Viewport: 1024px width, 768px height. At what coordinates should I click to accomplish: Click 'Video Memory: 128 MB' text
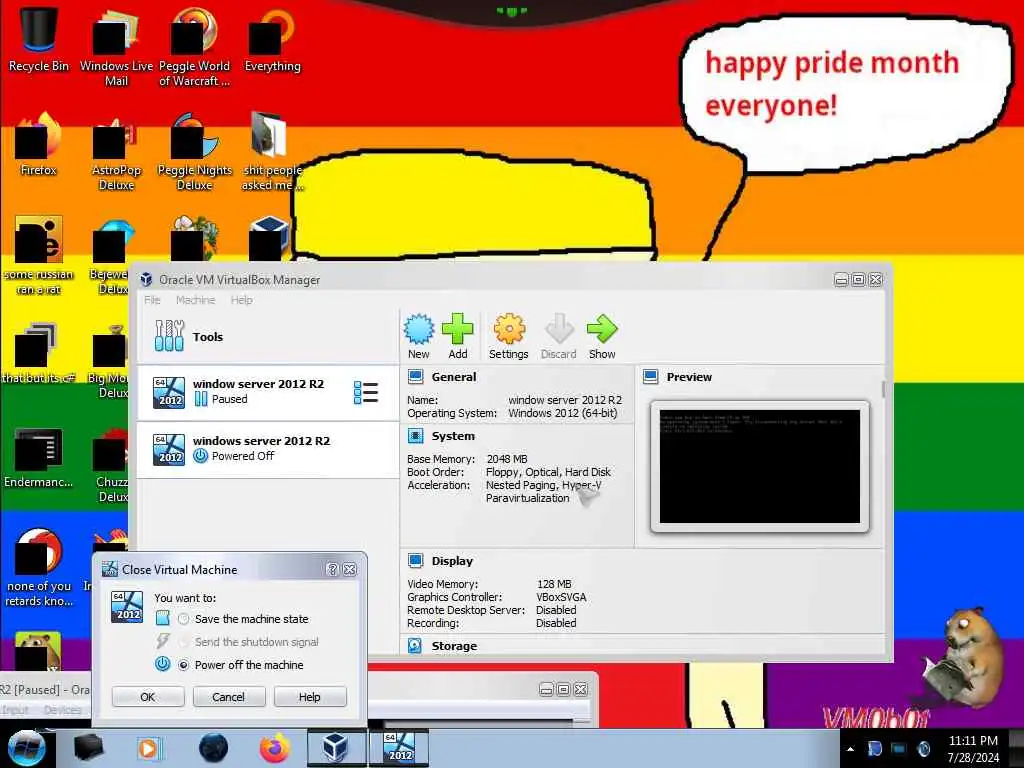coord(489,584)
